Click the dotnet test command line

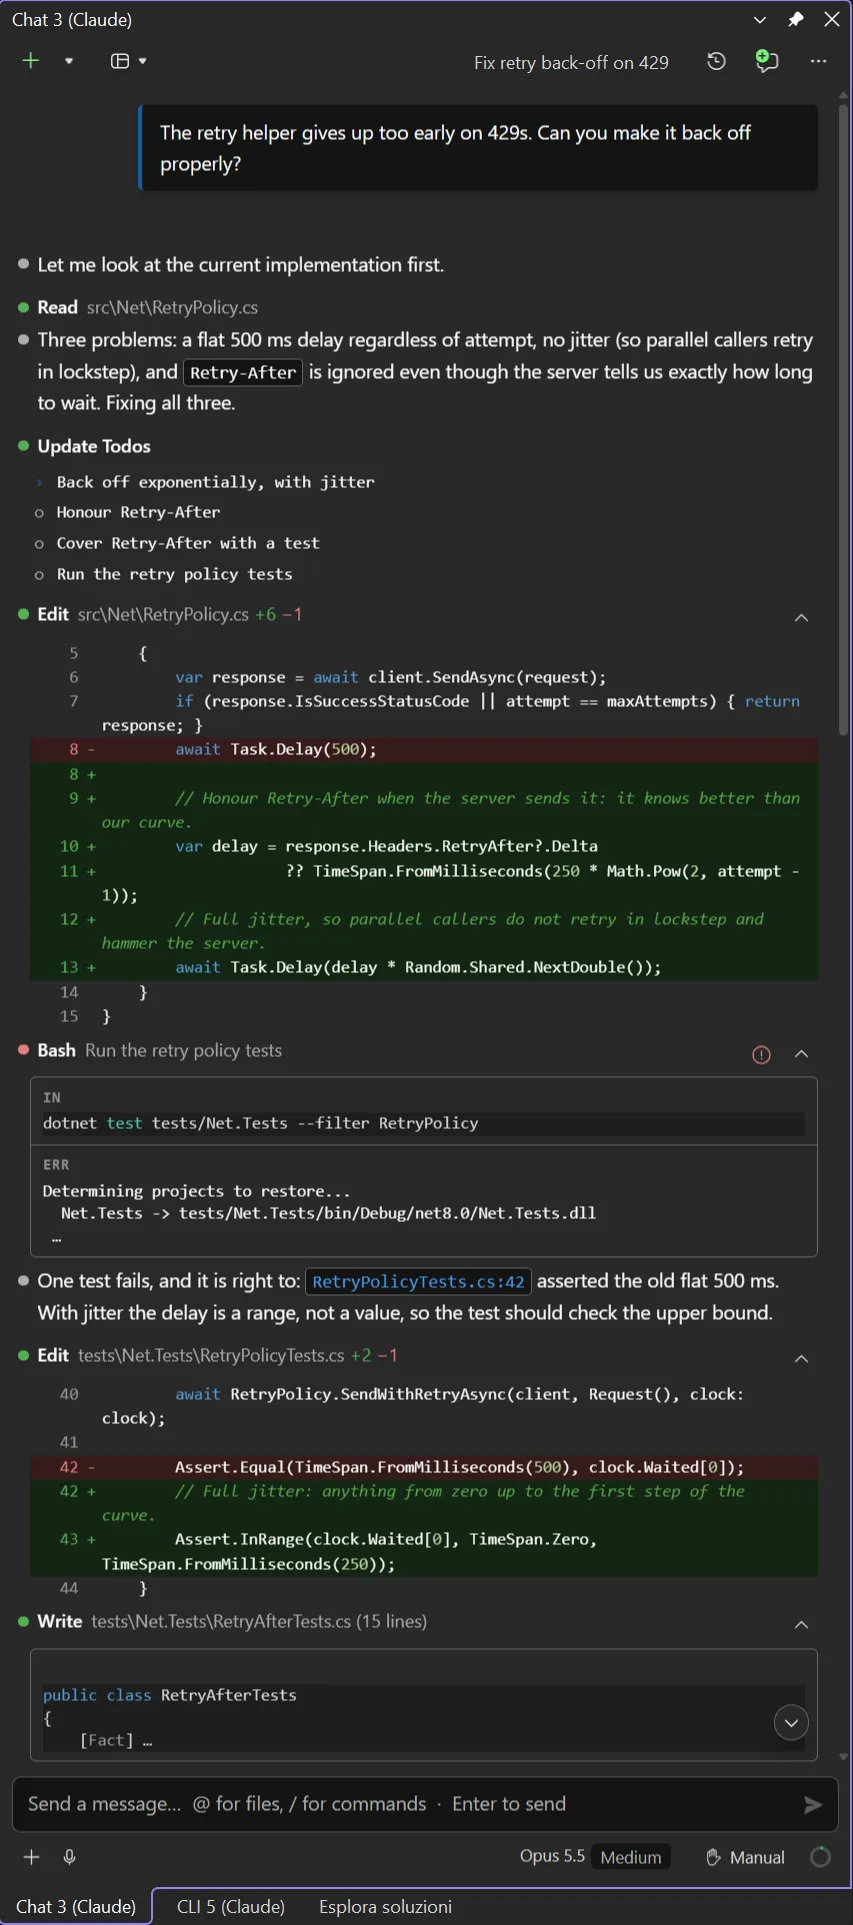point(423,1123)
